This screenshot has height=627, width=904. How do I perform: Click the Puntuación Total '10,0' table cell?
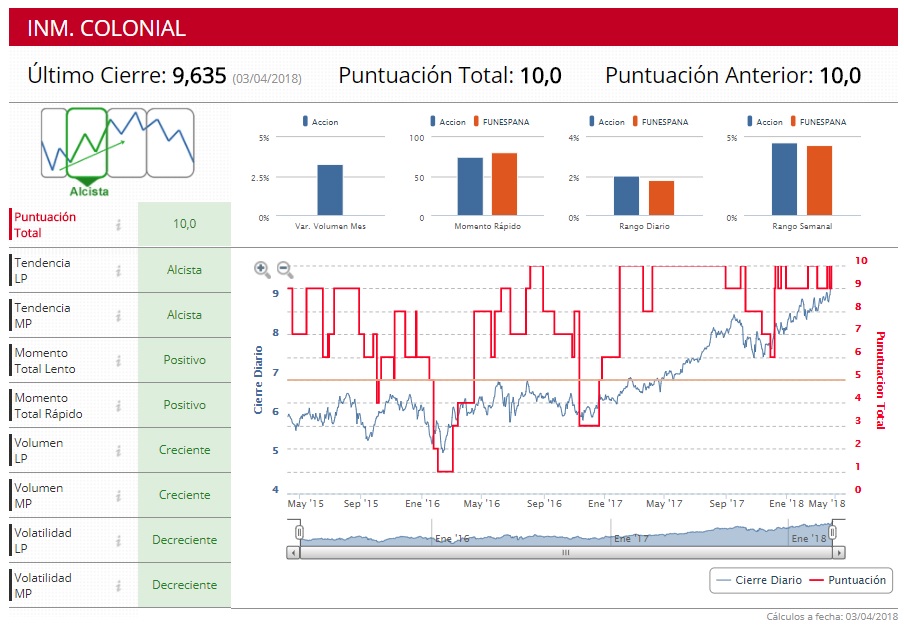point(184,224)
